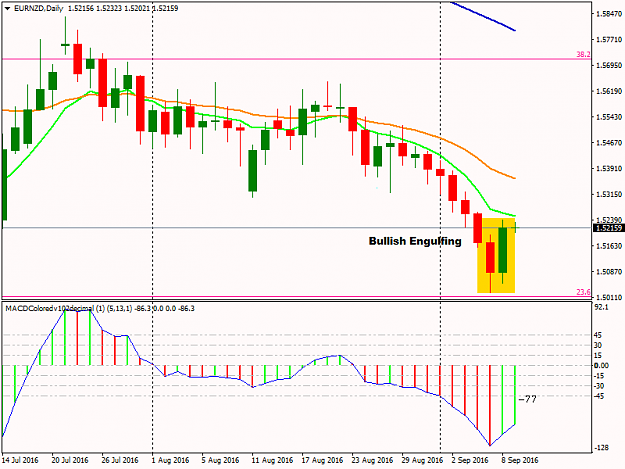Click the 14 Jul 2016 date label
The image size is (625, 469).
tap(20, 460)
